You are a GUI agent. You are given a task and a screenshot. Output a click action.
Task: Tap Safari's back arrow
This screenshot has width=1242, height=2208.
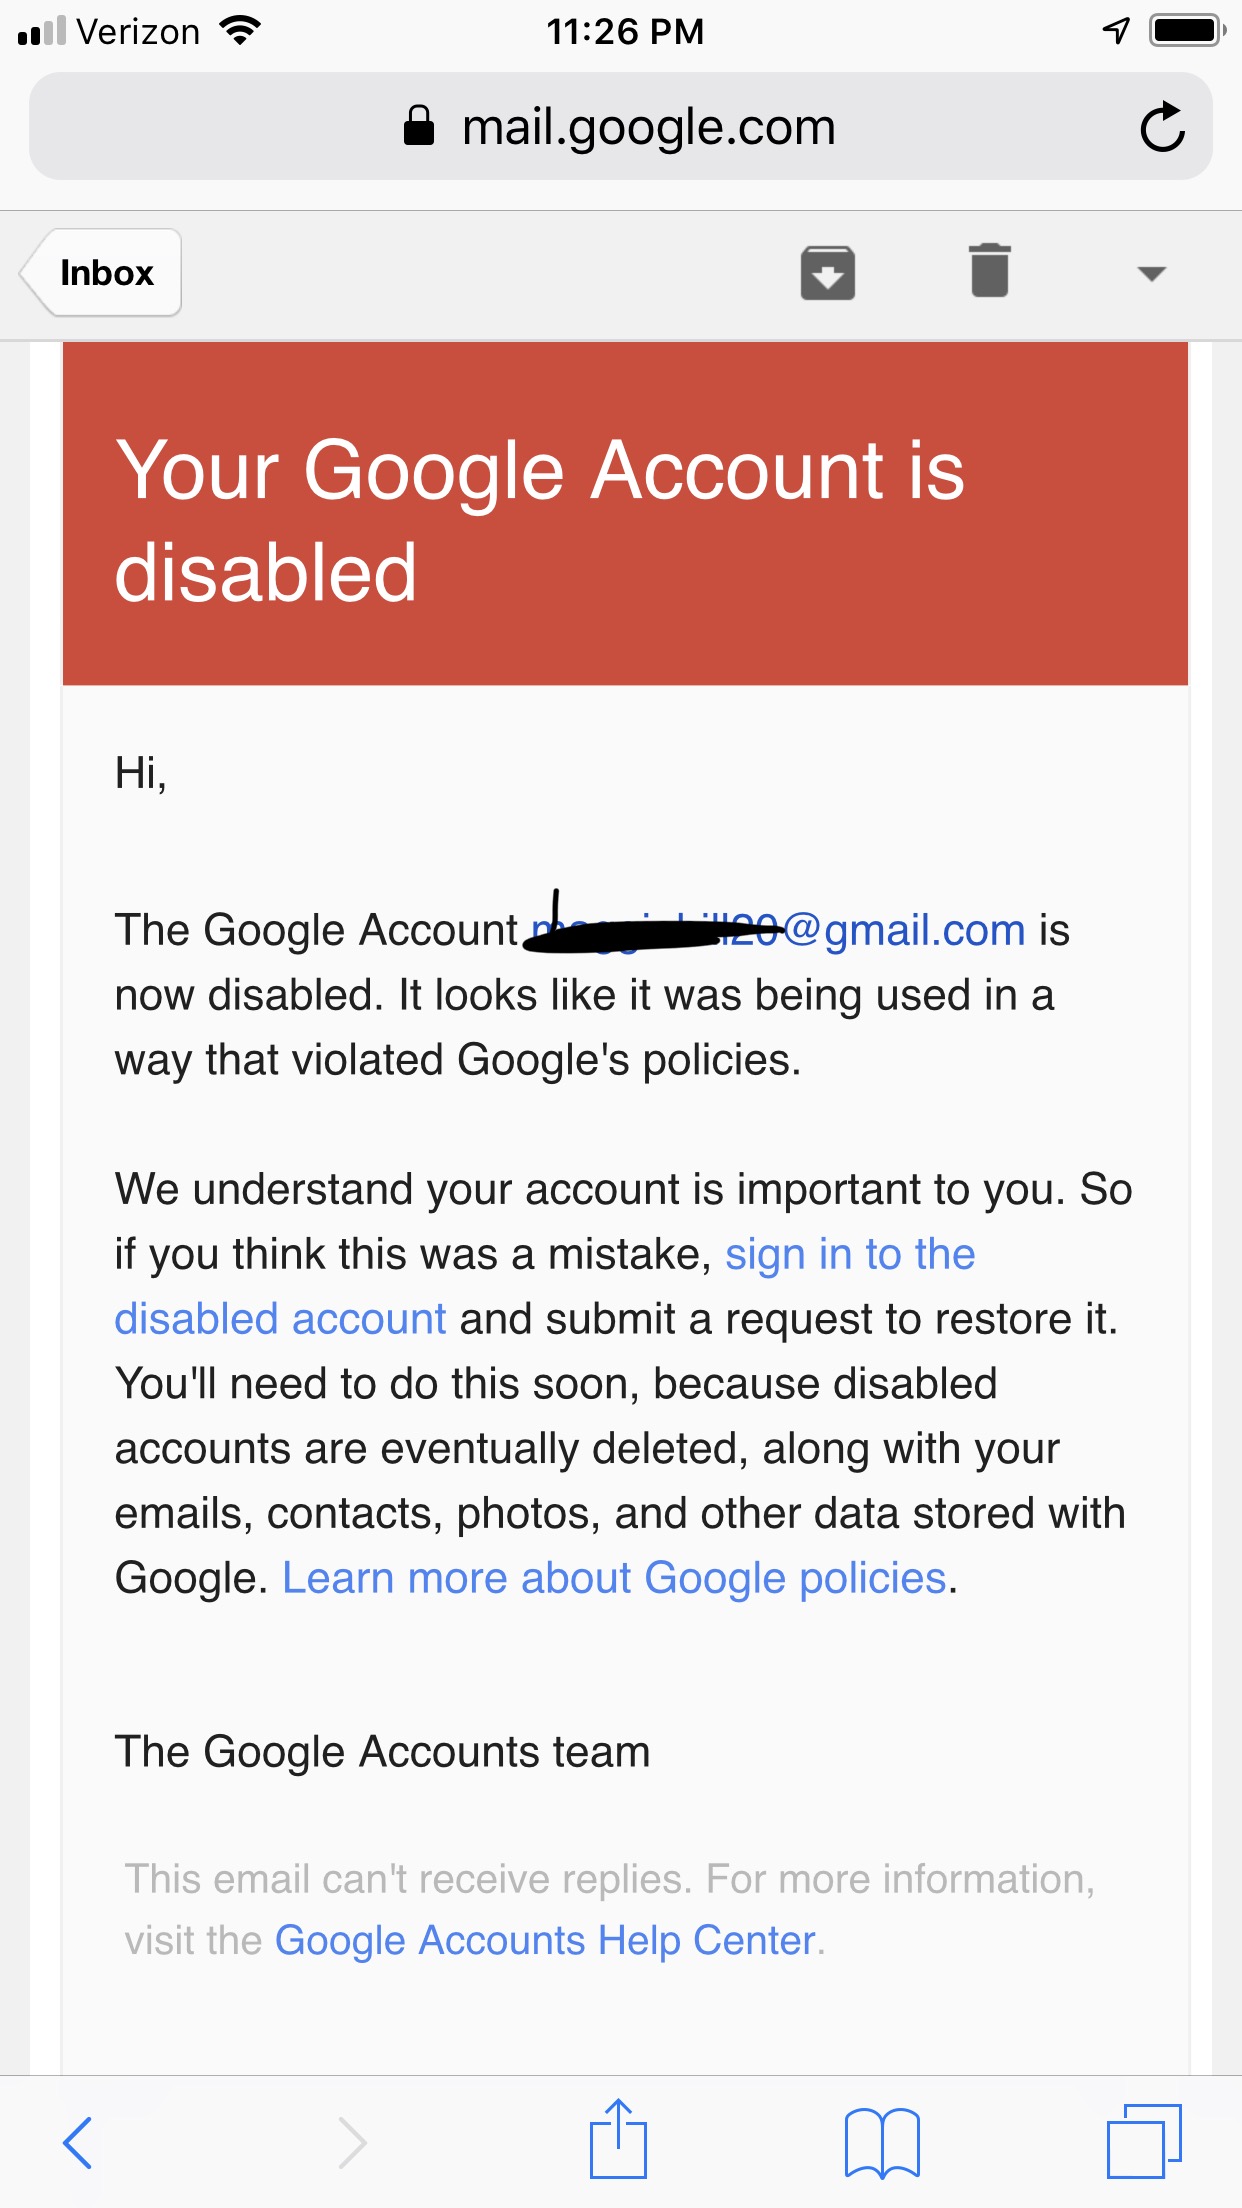(78, 2142)
